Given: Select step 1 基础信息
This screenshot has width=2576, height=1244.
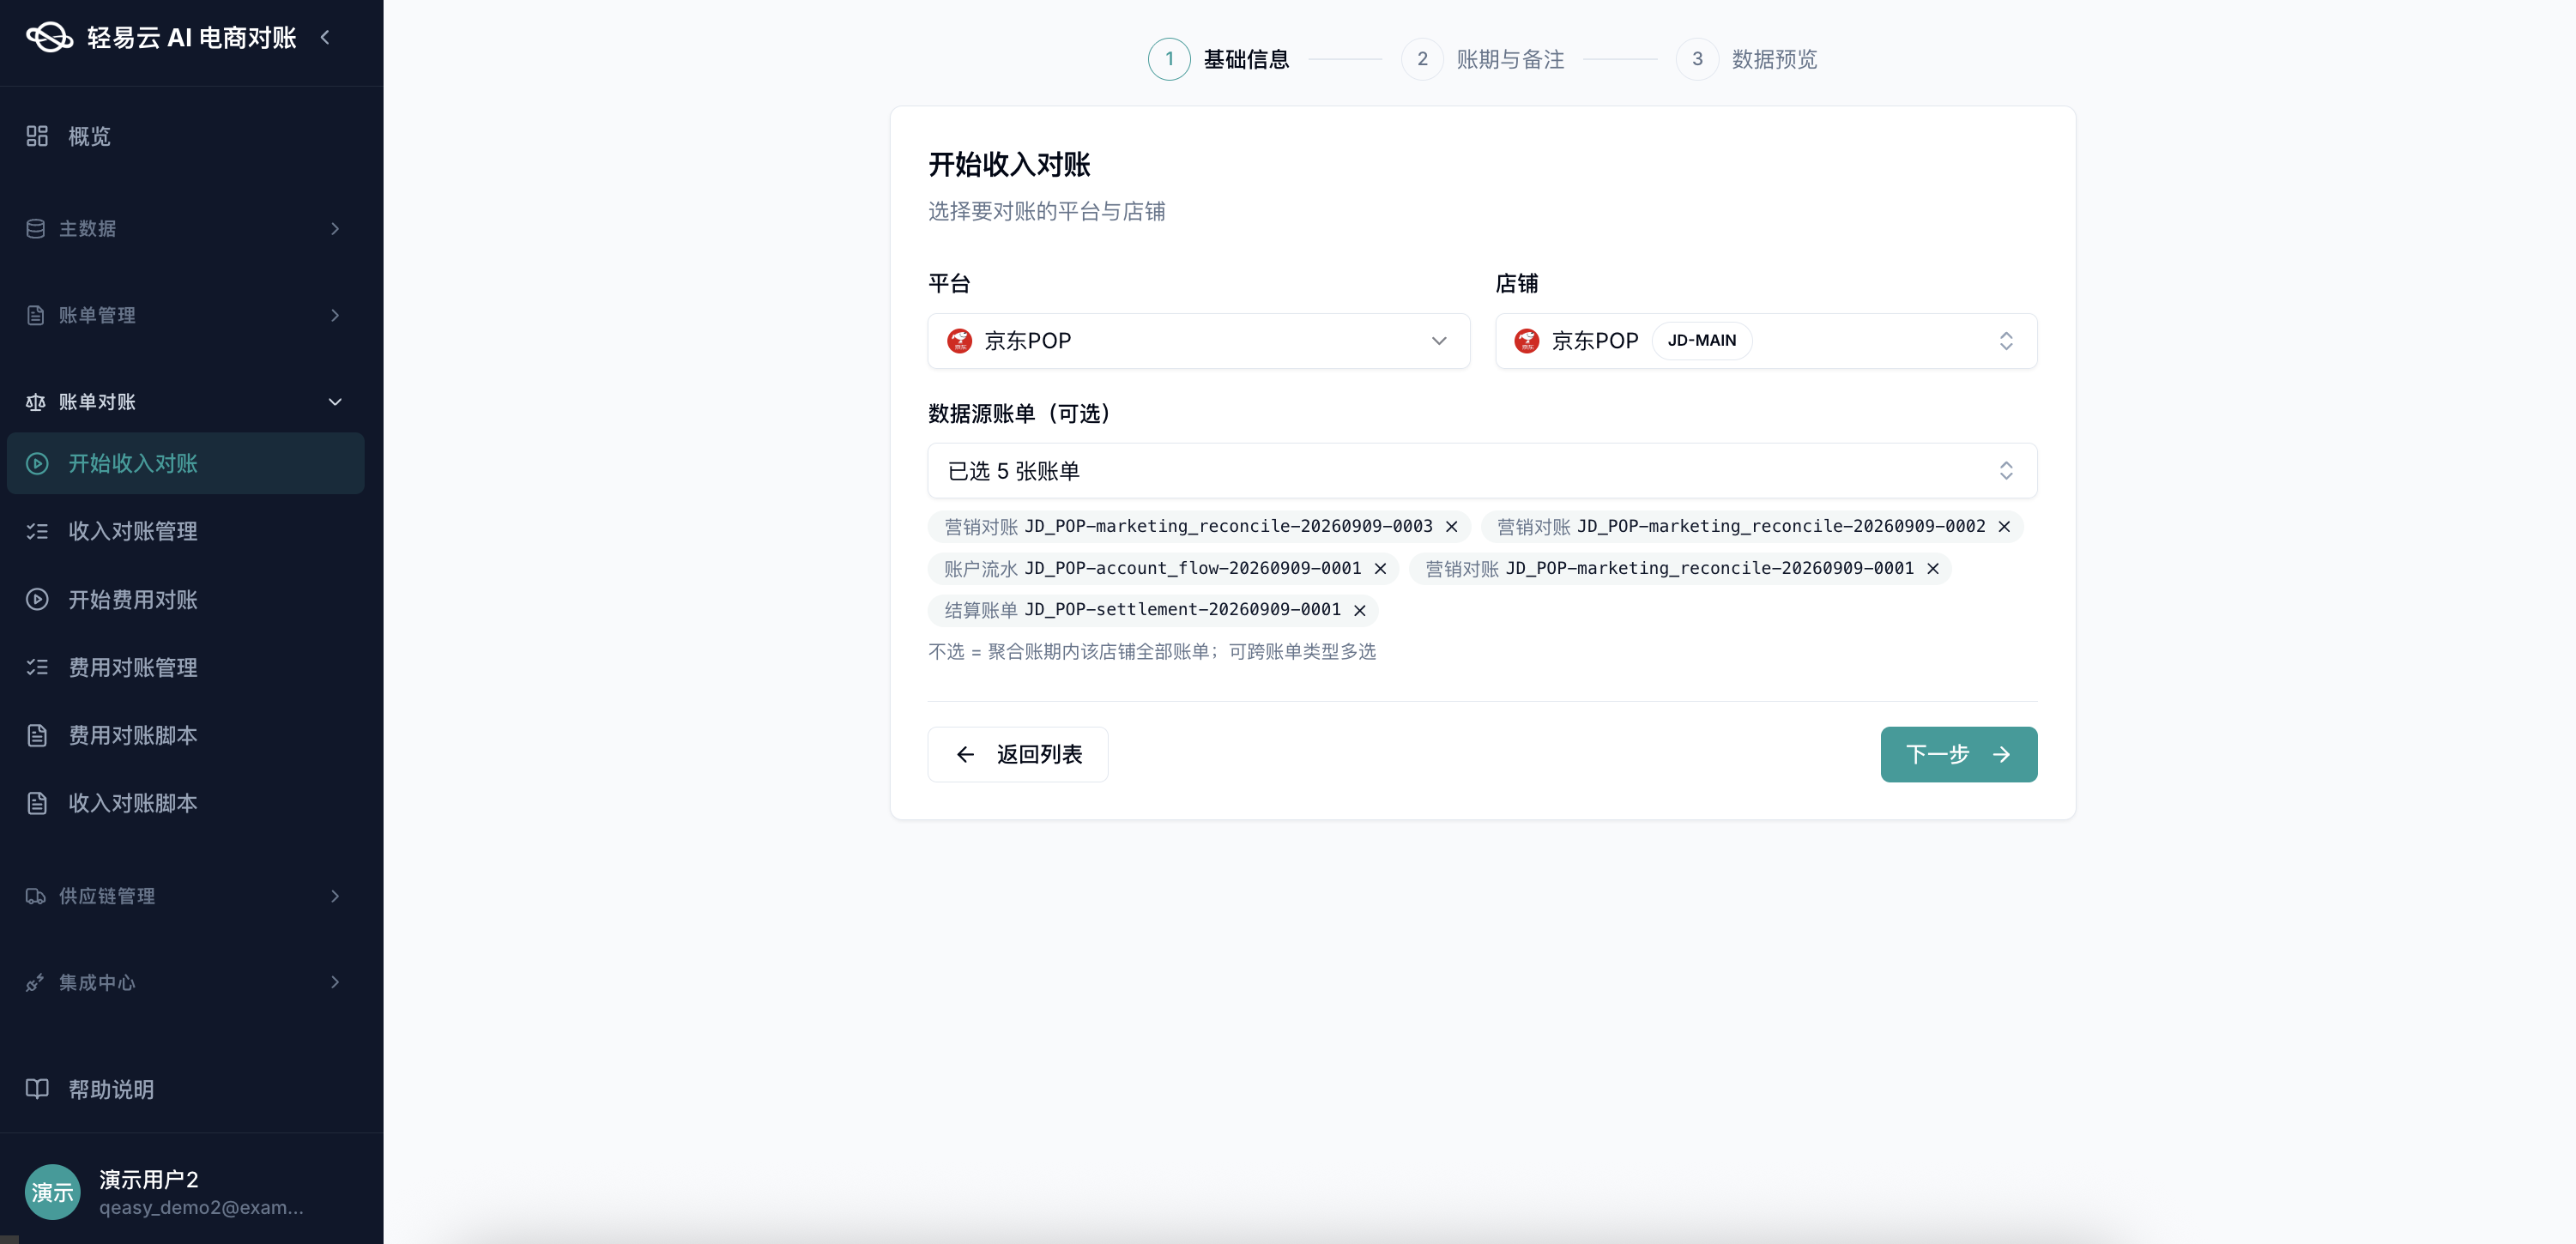Looking at the screenshot, I should coord(1218,59).
